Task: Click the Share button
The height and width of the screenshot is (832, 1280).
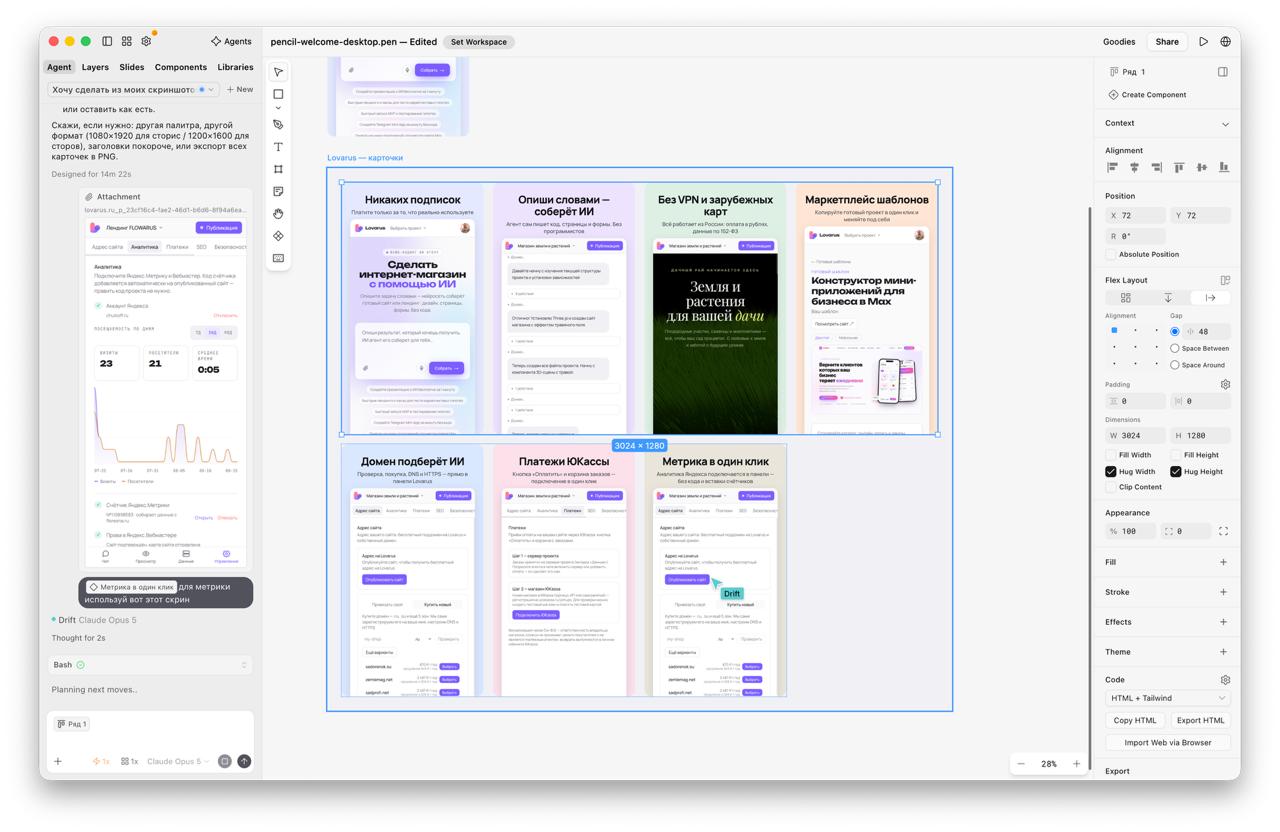Action: point(1167,42)
